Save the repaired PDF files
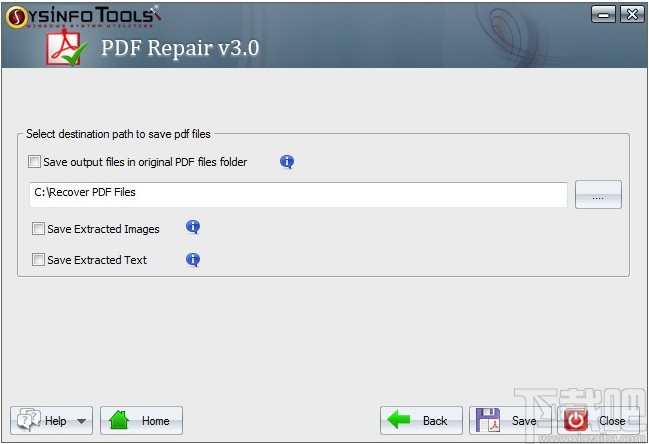The width and height of the screenshot is (649, 444). click(510, 420)
